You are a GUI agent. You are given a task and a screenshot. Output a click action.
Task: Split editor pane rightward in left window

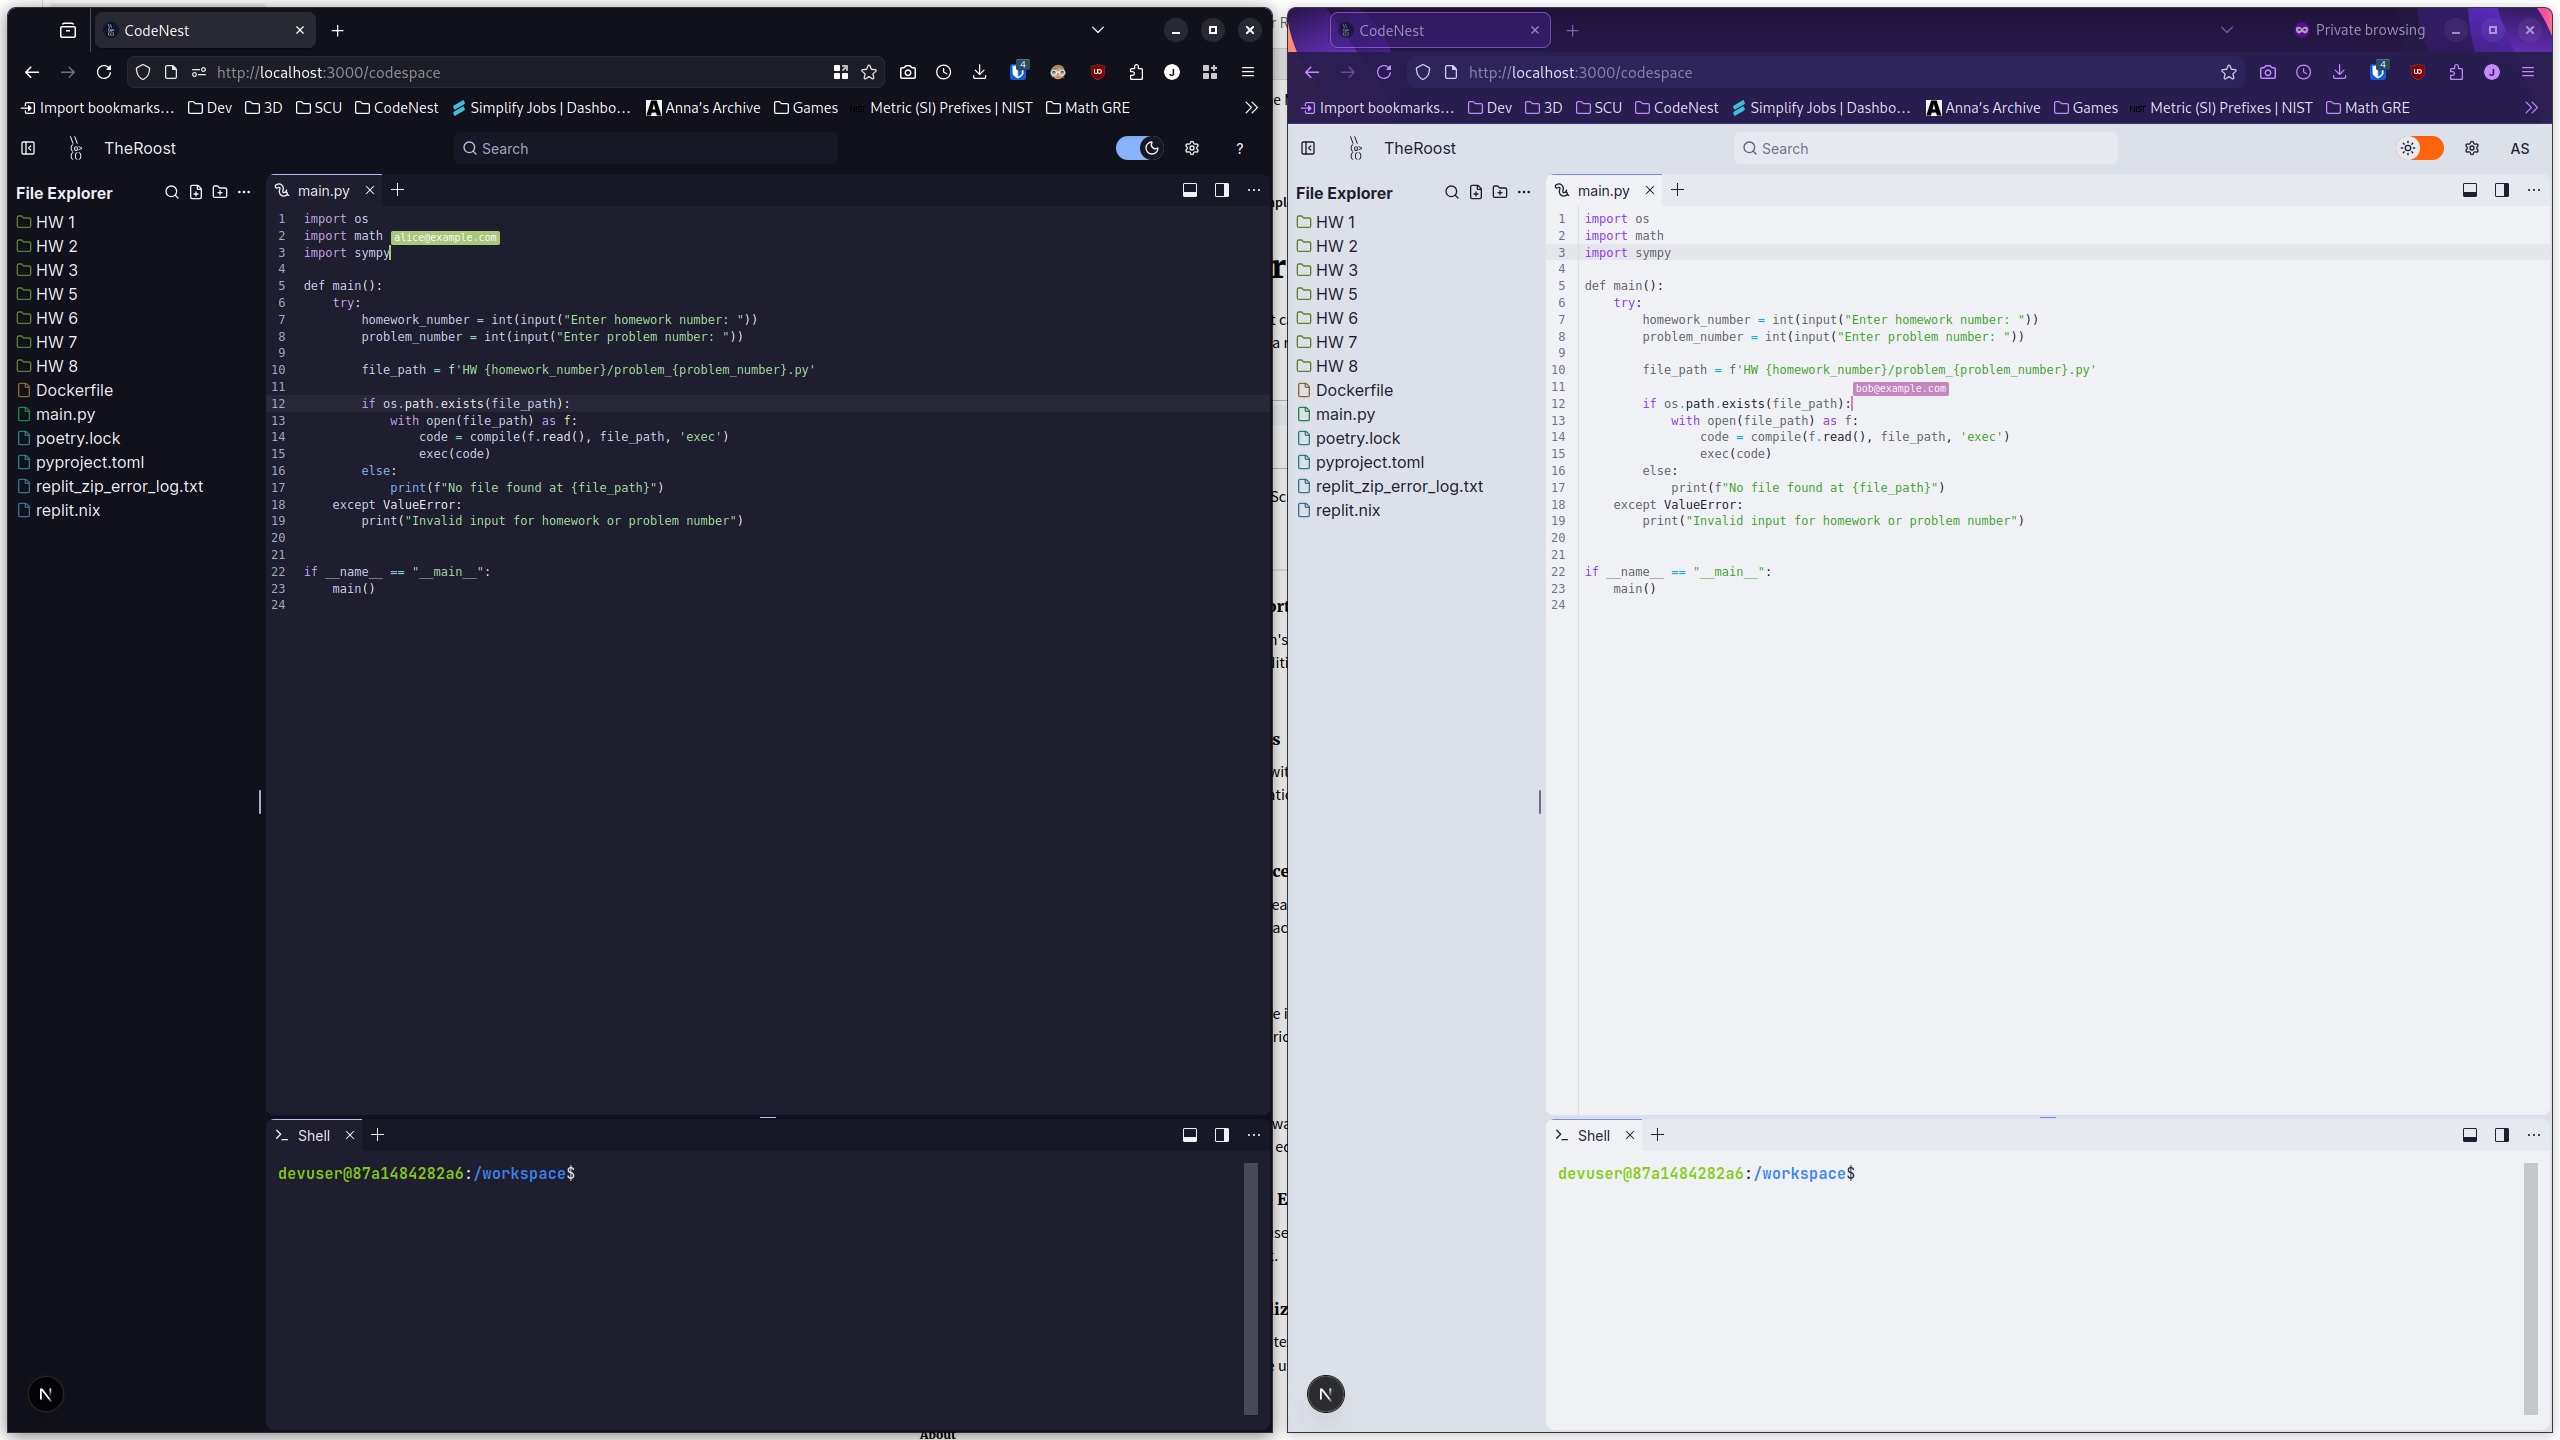pos(1222,190)
